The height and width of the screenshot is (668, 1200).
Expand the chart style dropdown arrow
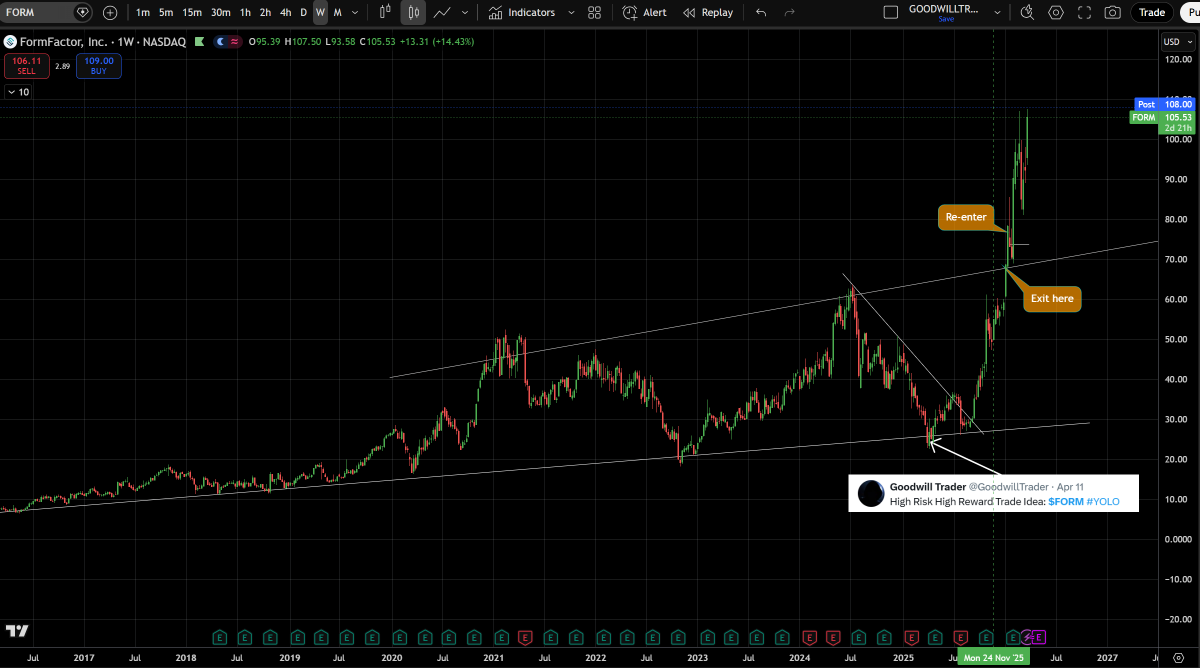coord(466,12)
